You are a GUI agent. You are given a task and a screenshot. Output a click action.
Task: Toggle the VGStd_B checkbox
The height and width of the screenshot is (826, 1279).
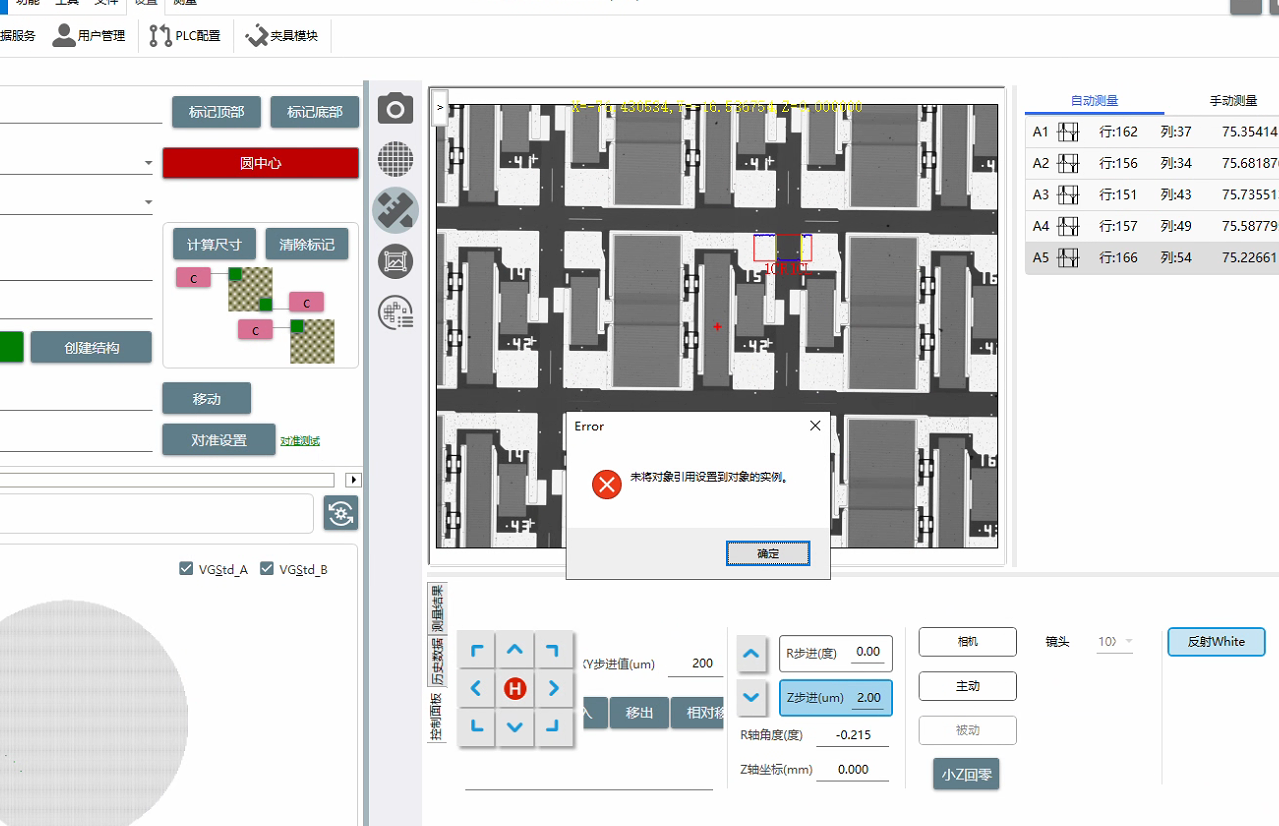coord(267,569)
